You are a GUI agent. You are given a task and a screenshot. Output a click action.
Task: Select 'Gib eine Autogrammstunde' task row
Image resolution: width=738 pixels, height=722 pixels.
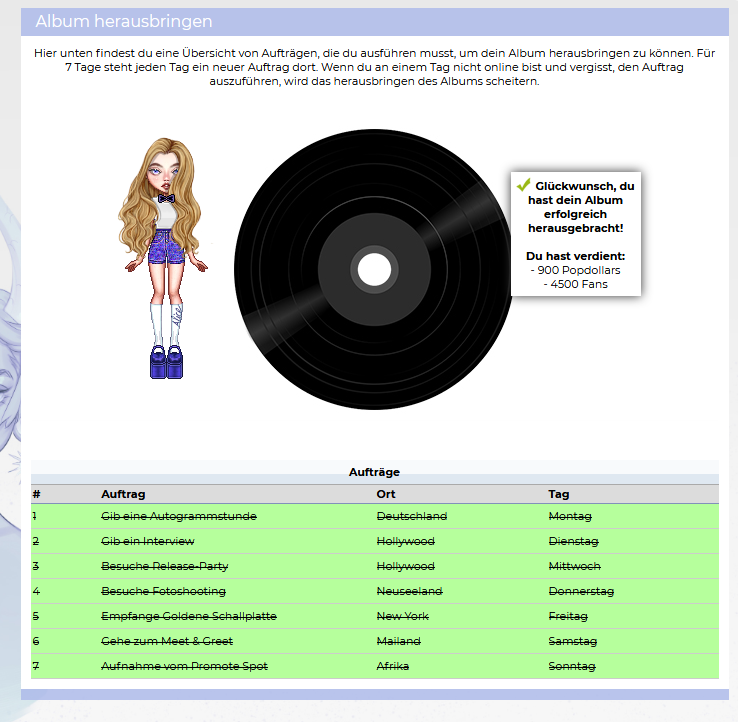pos(375,516)
